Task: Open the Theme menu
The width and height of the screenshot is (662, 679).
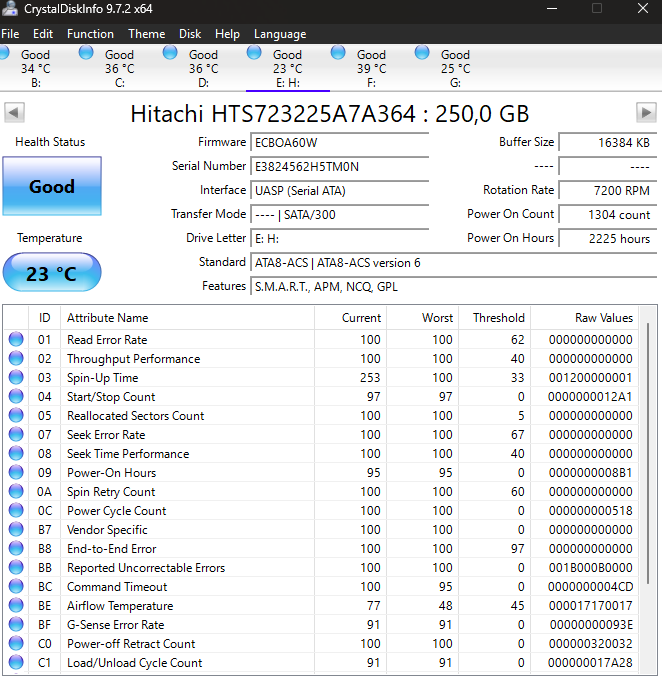Action: [146, 34]
